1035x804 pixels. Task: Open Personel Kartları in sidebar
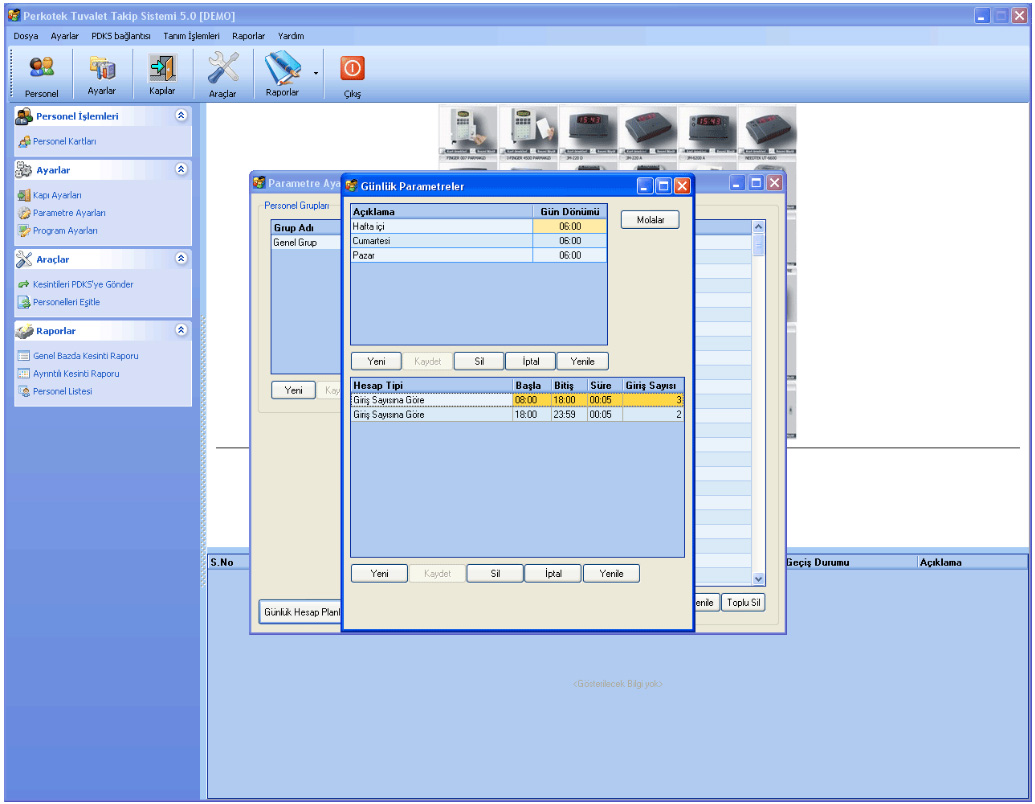pyautogui.click(x=64, y=142)
